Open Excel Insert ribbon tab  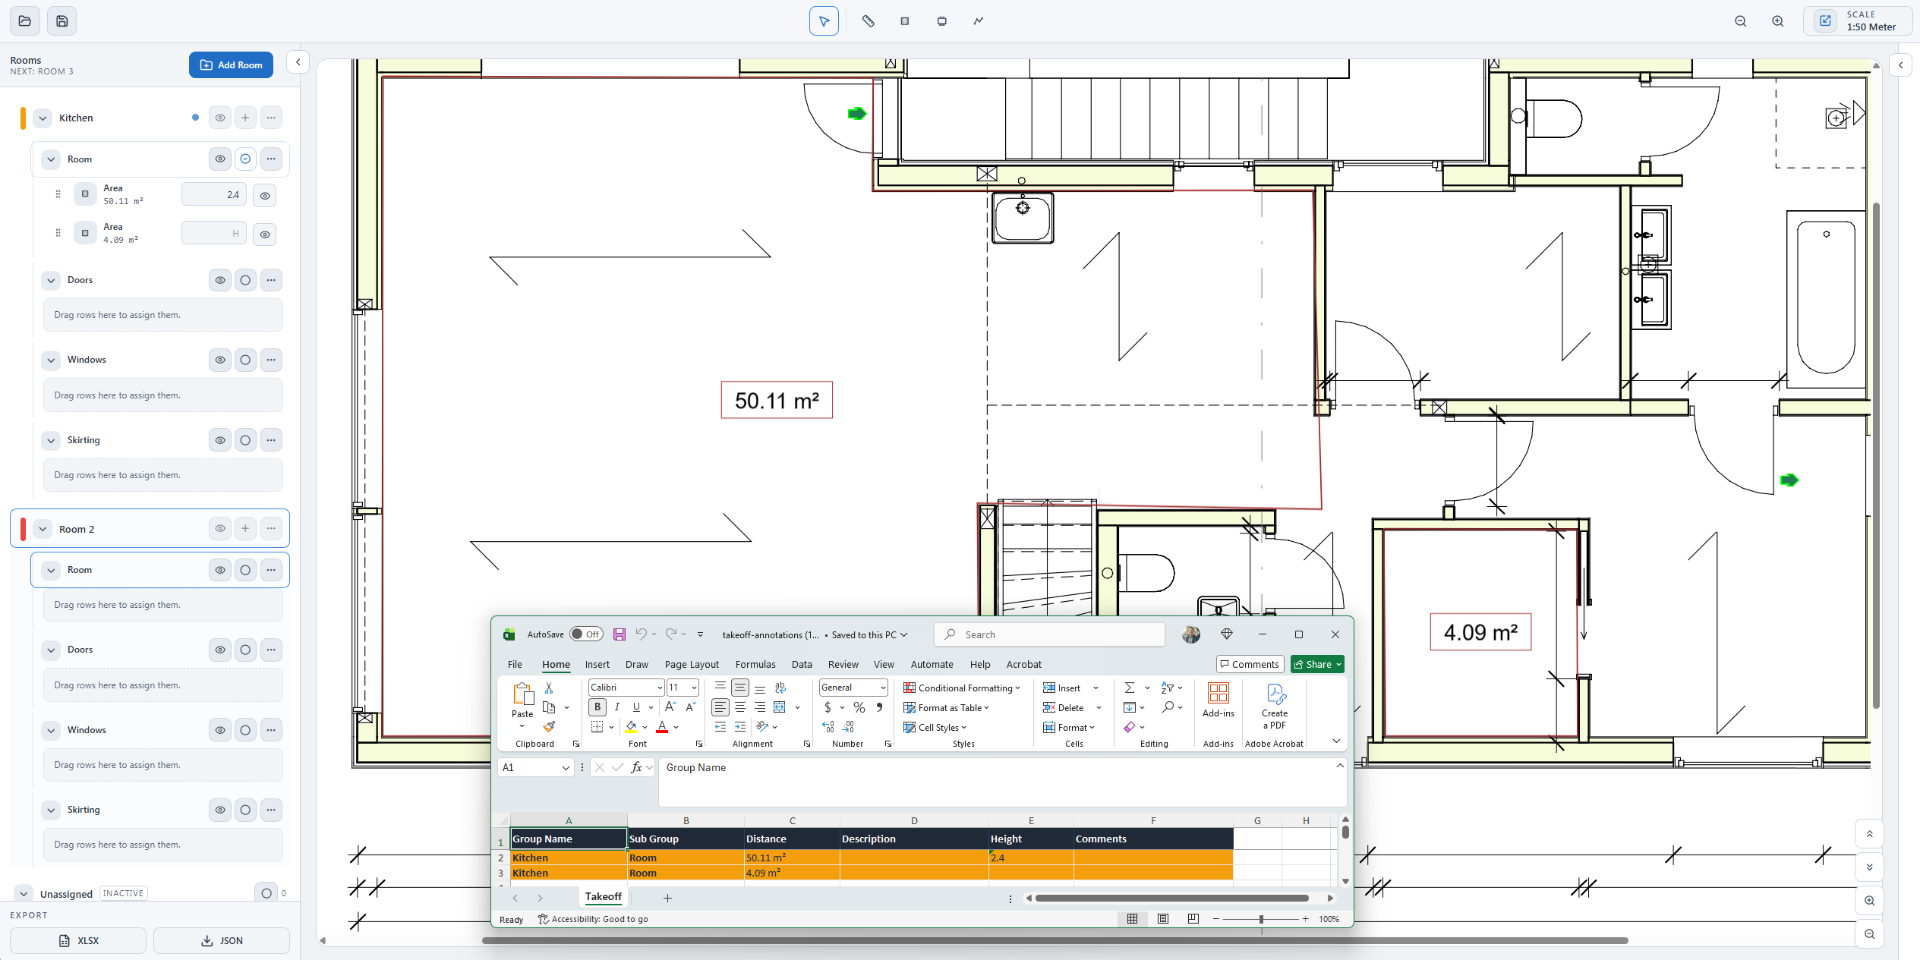tap(597, 664)
